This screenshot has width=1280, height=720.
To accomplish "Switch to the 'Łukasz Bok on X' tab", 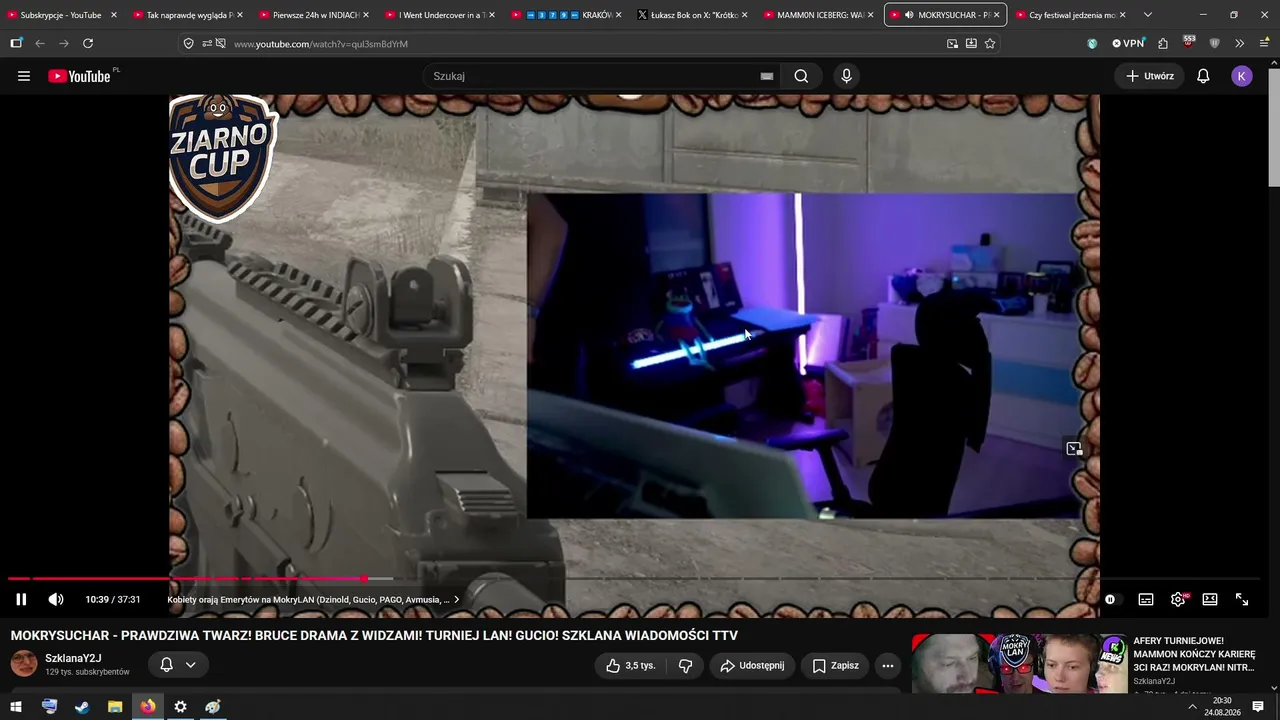I will (692, 15).
